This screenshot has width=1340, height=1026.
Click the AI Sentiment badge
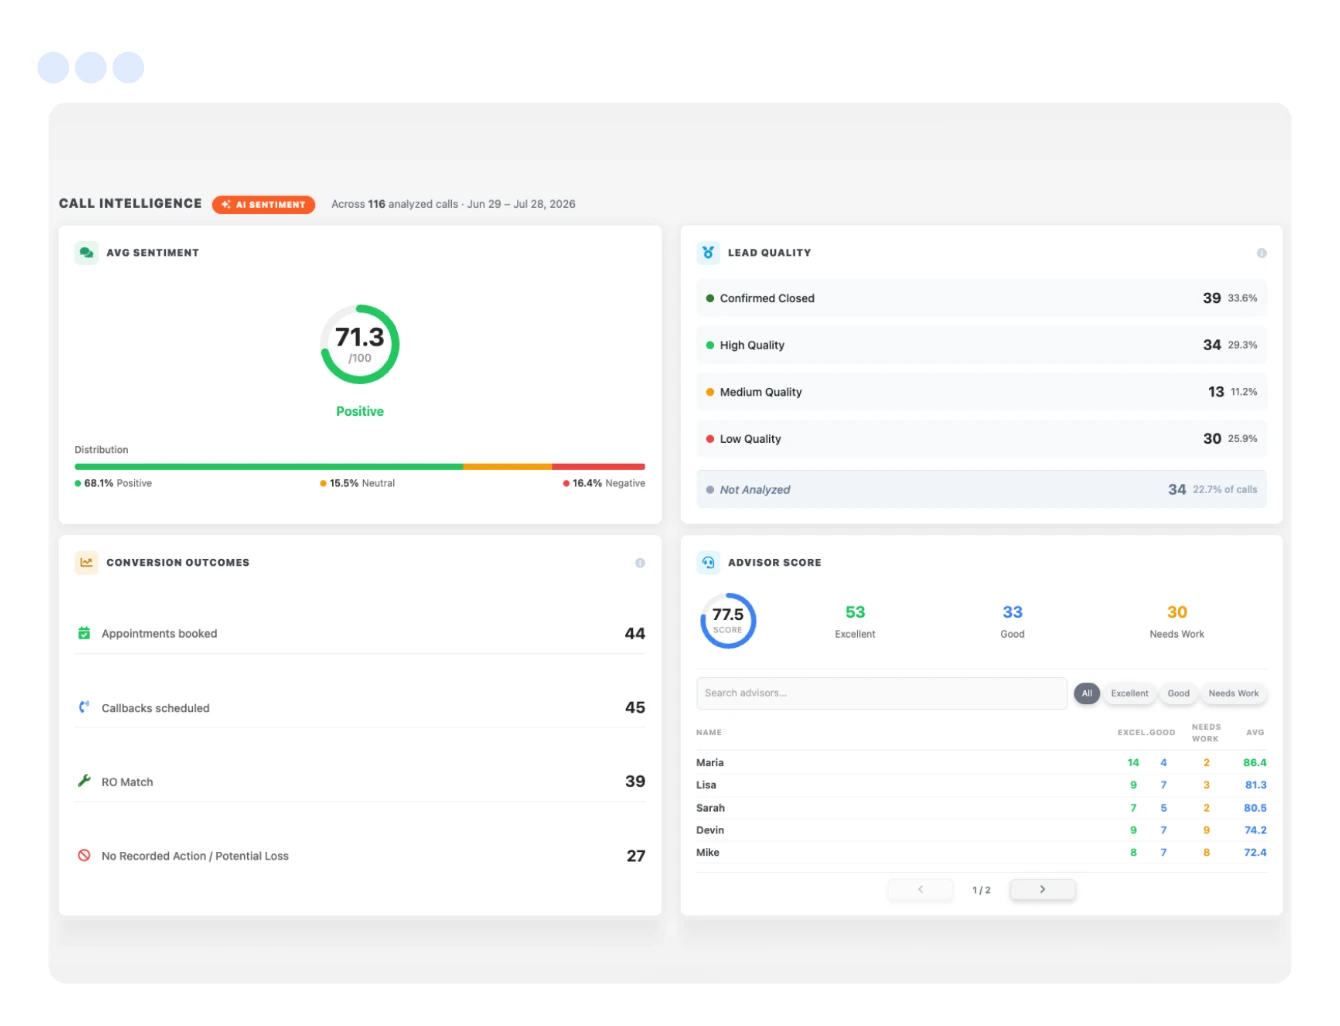pos(263,204)
